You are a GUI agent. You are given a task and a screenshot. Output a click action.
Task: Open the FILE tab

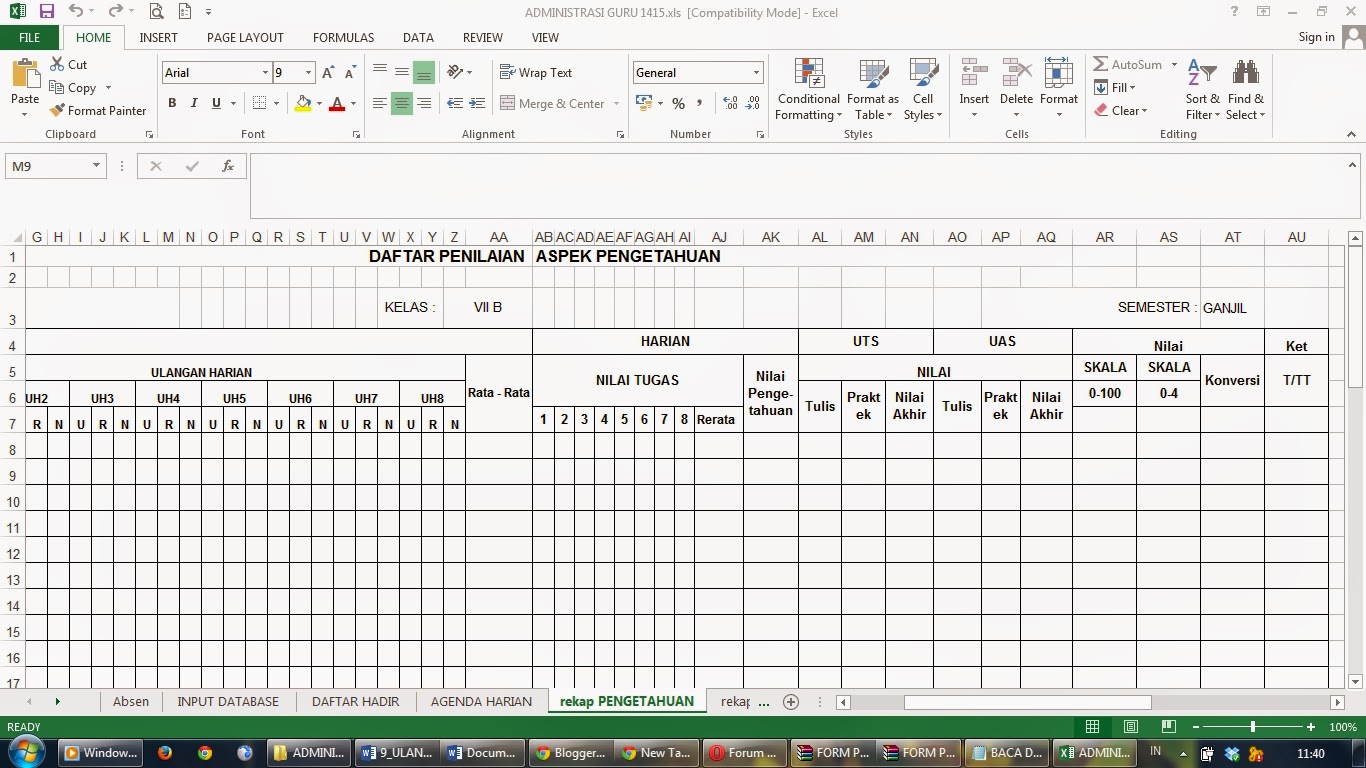(x=30, y=38)
